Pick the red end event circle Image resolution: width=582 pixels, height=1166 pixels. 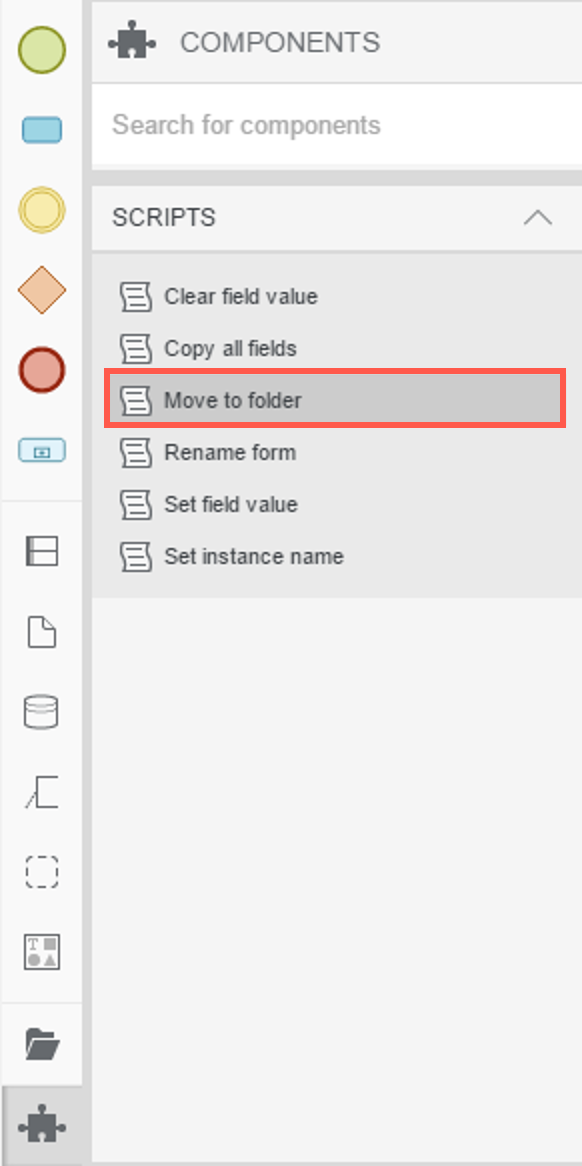(x=42, y=370)
